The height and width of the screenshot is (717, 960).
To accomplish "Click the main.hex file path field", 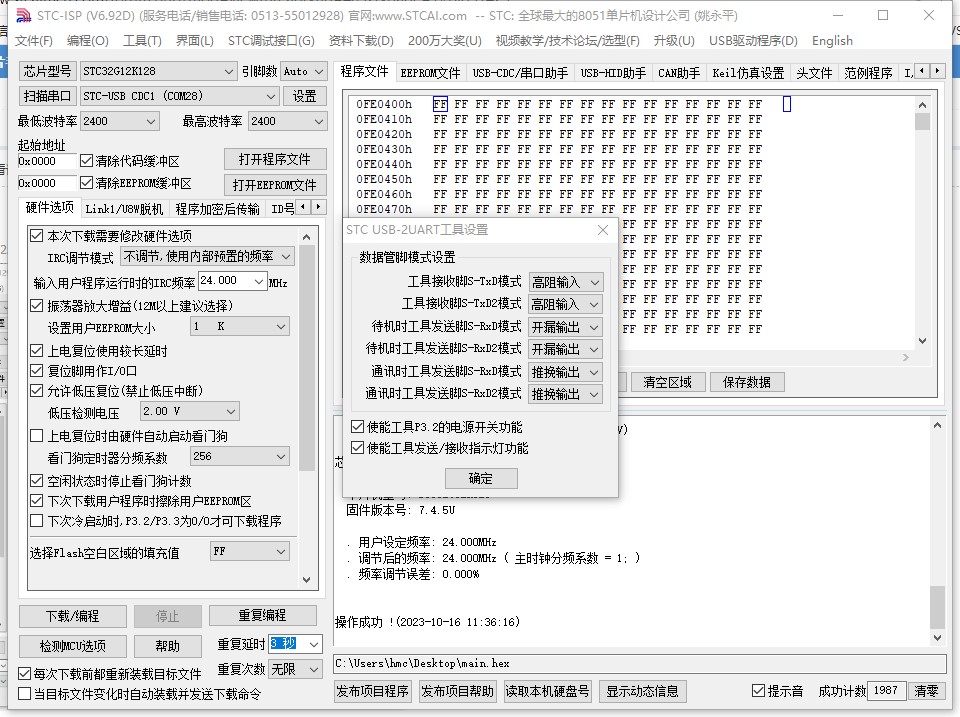I will 640,663.
